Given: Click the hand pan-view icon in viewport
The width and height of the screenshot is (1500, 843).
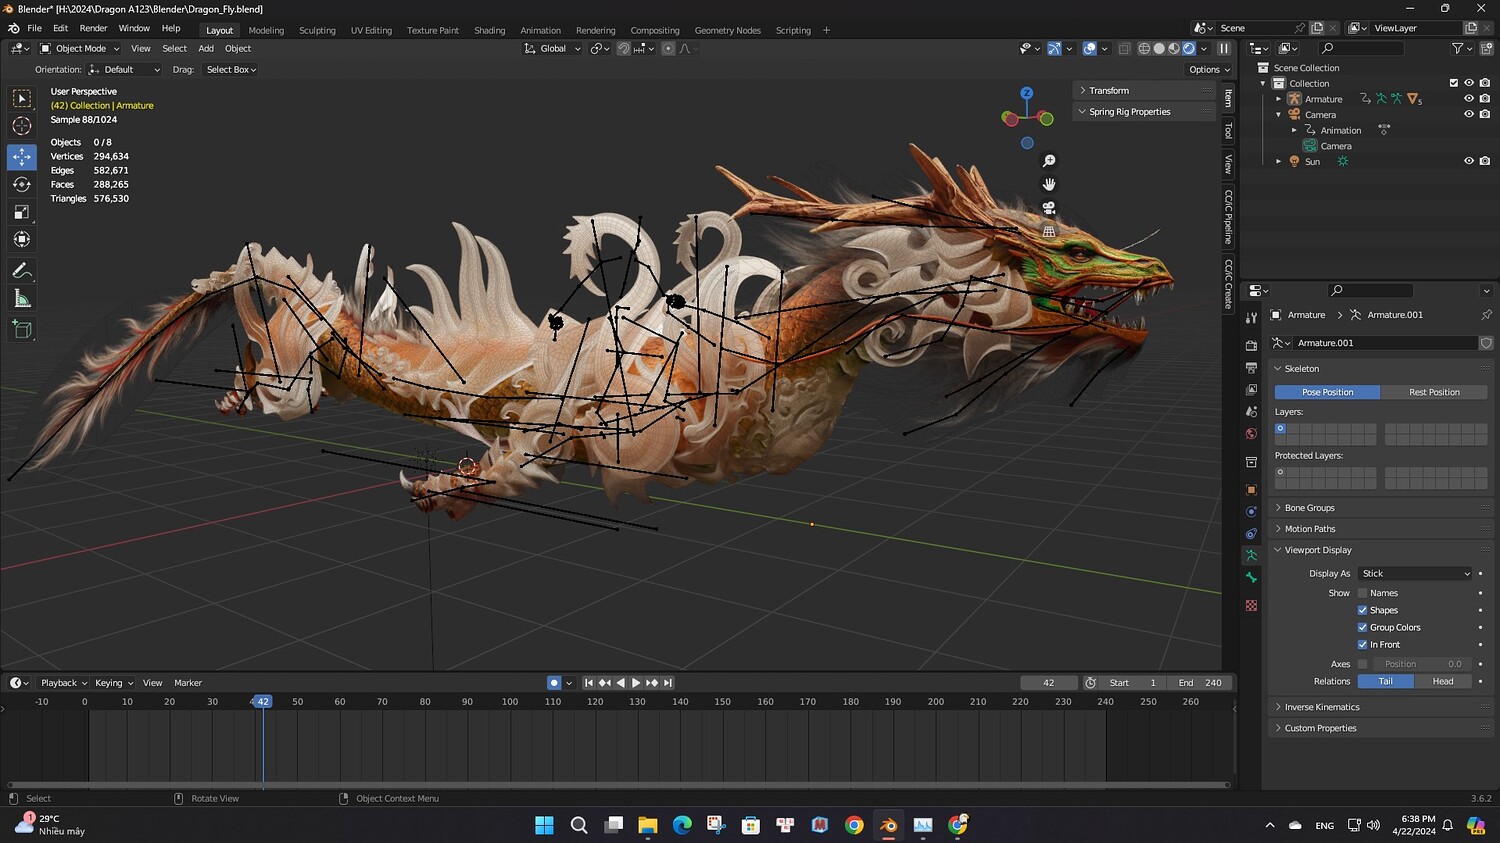Looking at the screenshot, I should 1049,184.
